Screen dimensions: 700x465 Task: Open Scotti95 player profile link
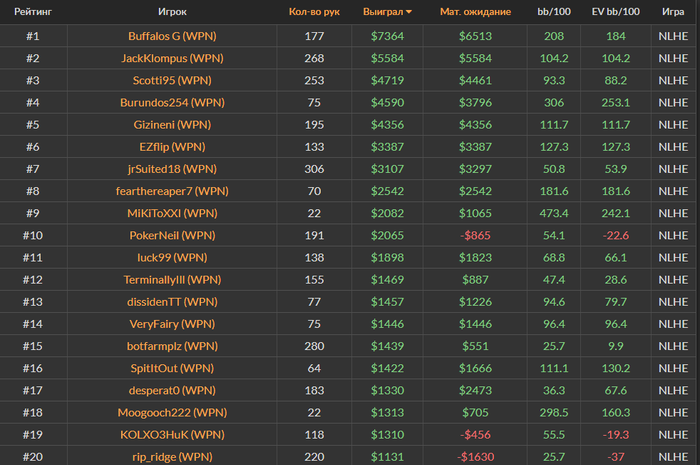pyautogui.click(x=172, y=80)
